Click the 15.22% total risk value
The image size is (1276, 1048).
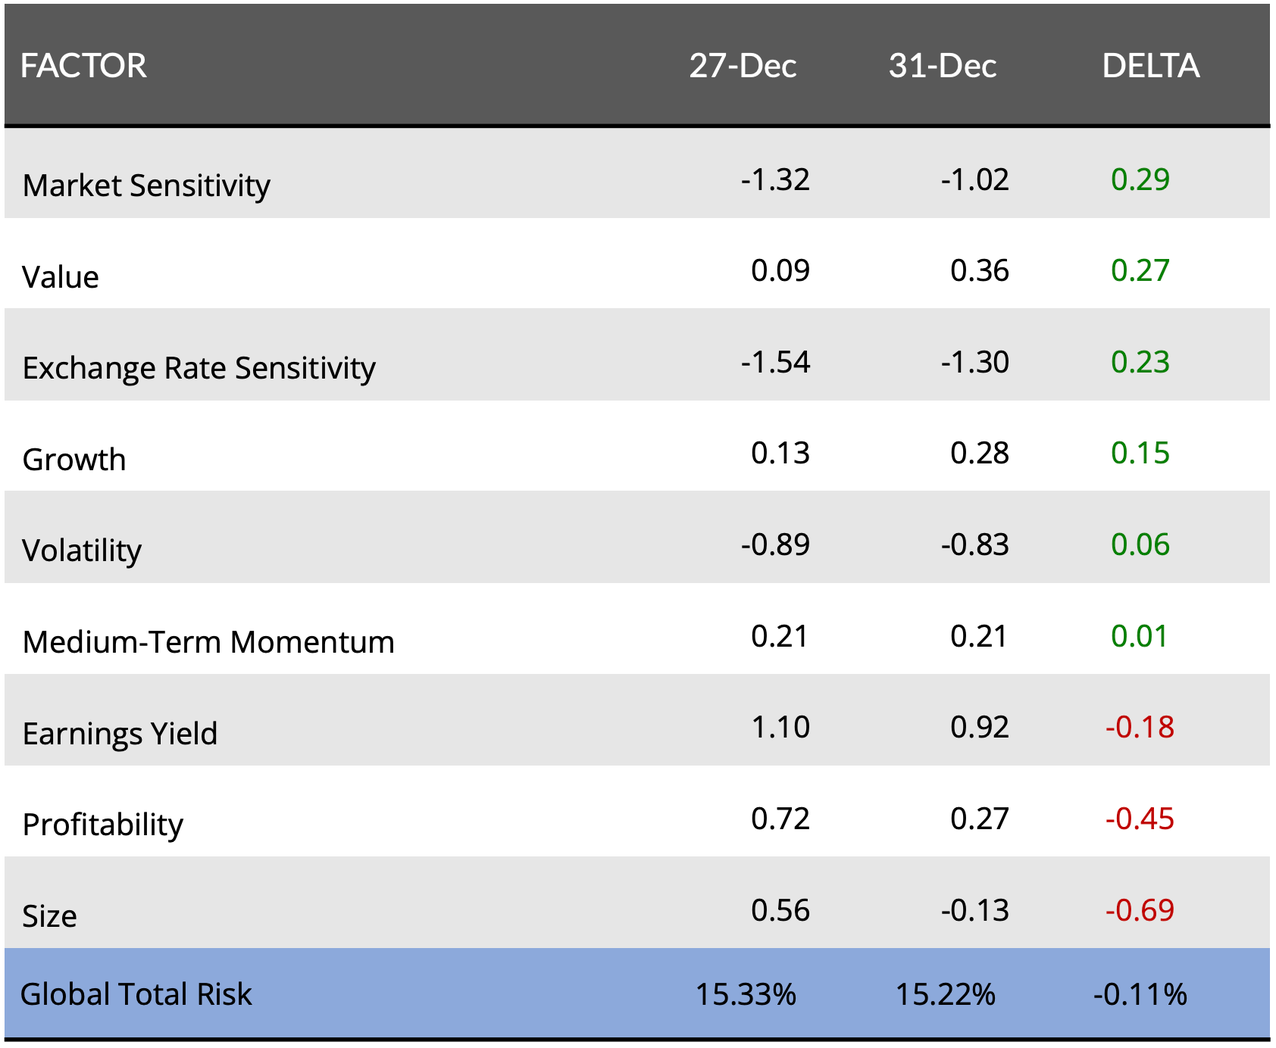tap(945, 995)
